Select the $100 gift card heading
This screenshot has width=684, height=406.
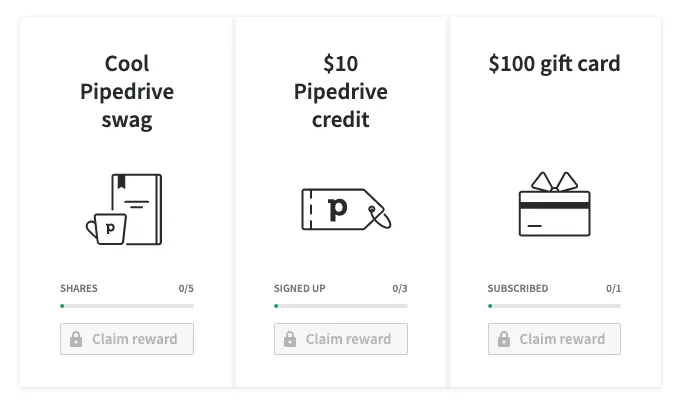(554, 64)
